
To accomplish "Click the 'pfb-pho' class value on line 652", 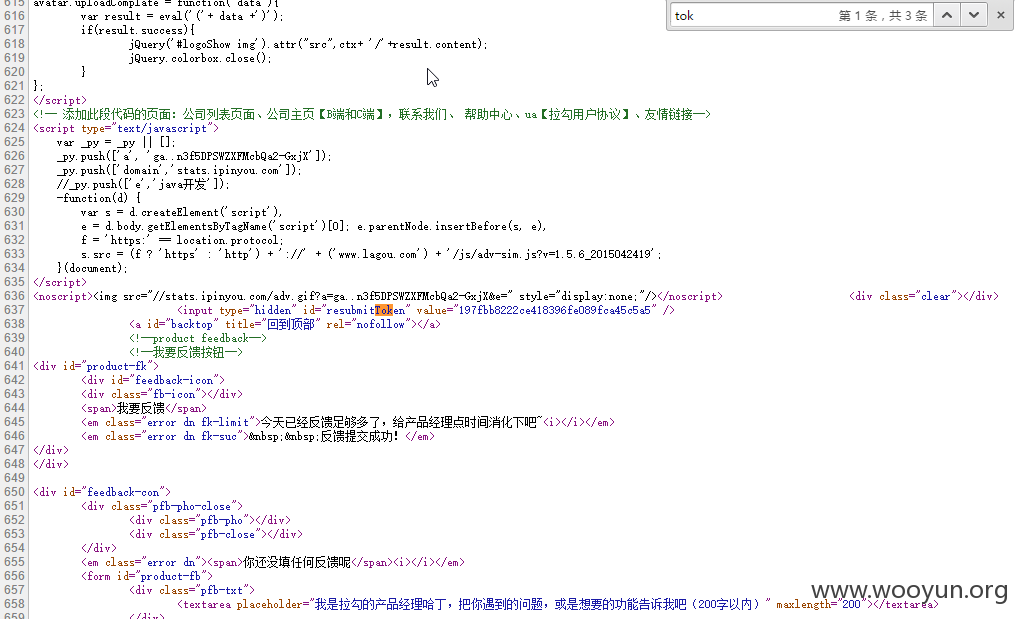I will pos(222,520).
